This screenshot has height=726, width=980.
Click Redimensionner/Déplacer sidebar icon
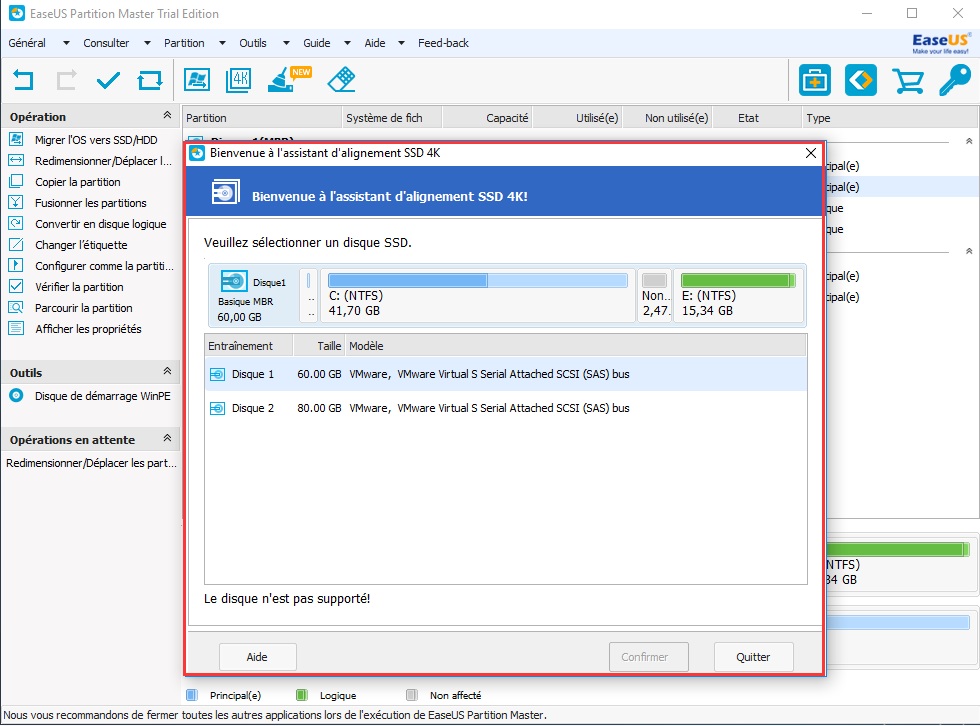pyautogui.click(x=16, y=161)
